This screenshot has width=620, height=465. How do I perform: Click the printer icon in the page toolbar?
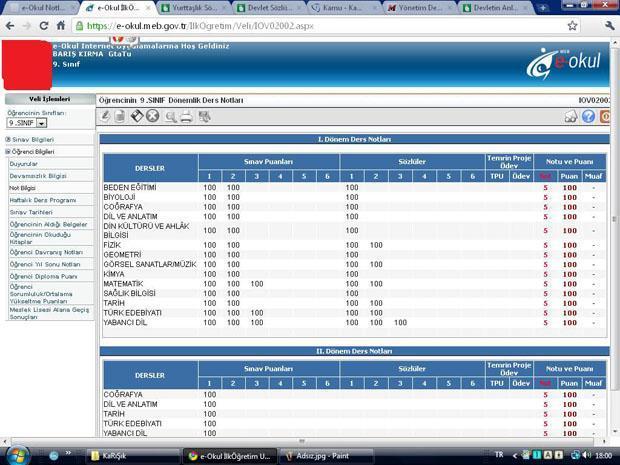click(186, 117)
